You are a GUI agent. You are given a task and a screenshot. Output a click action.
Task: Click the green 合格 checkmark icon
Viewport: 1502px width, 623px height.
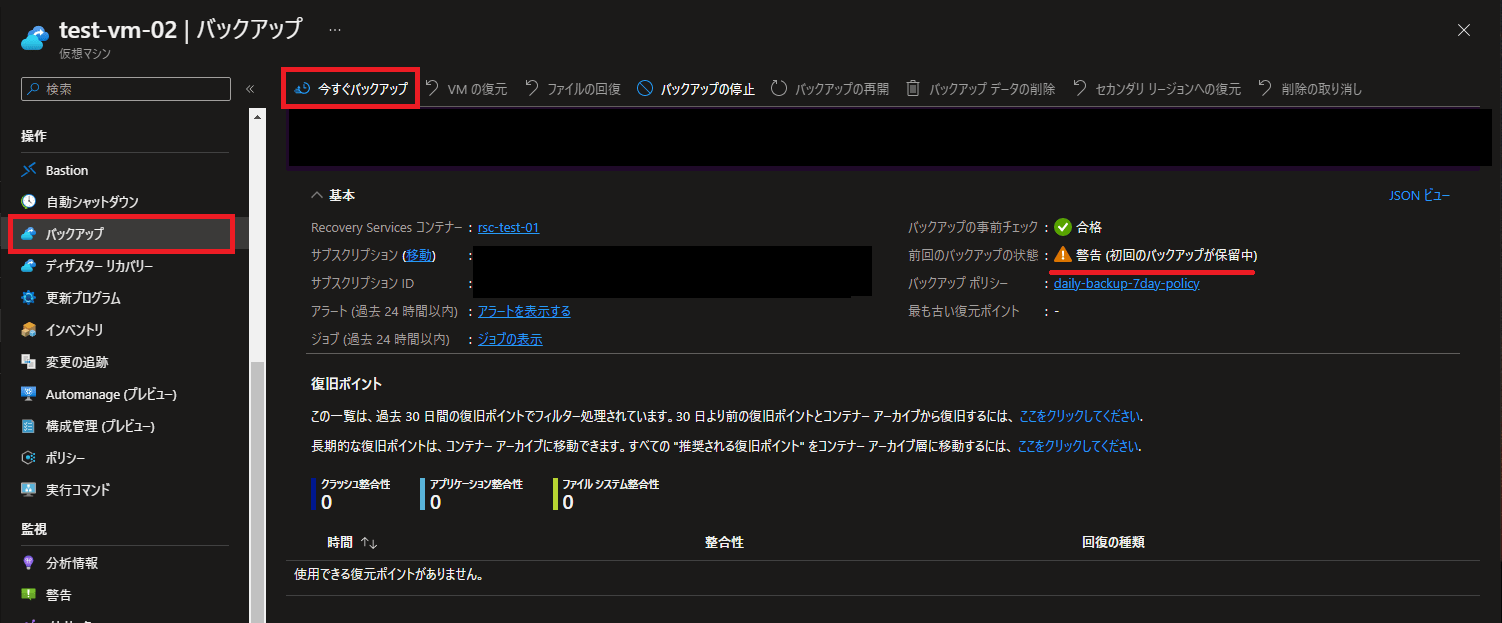click(1063, 227)
